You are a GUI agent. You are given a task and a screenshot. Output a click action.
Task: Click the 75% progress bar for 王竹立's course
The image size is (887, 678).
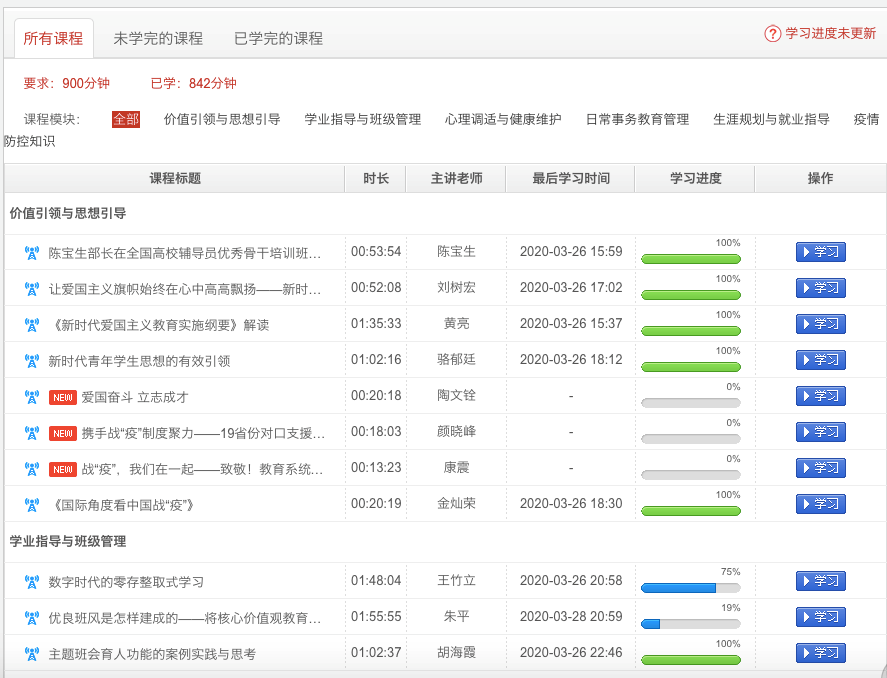pyautogui.click(x=690, y=588)
